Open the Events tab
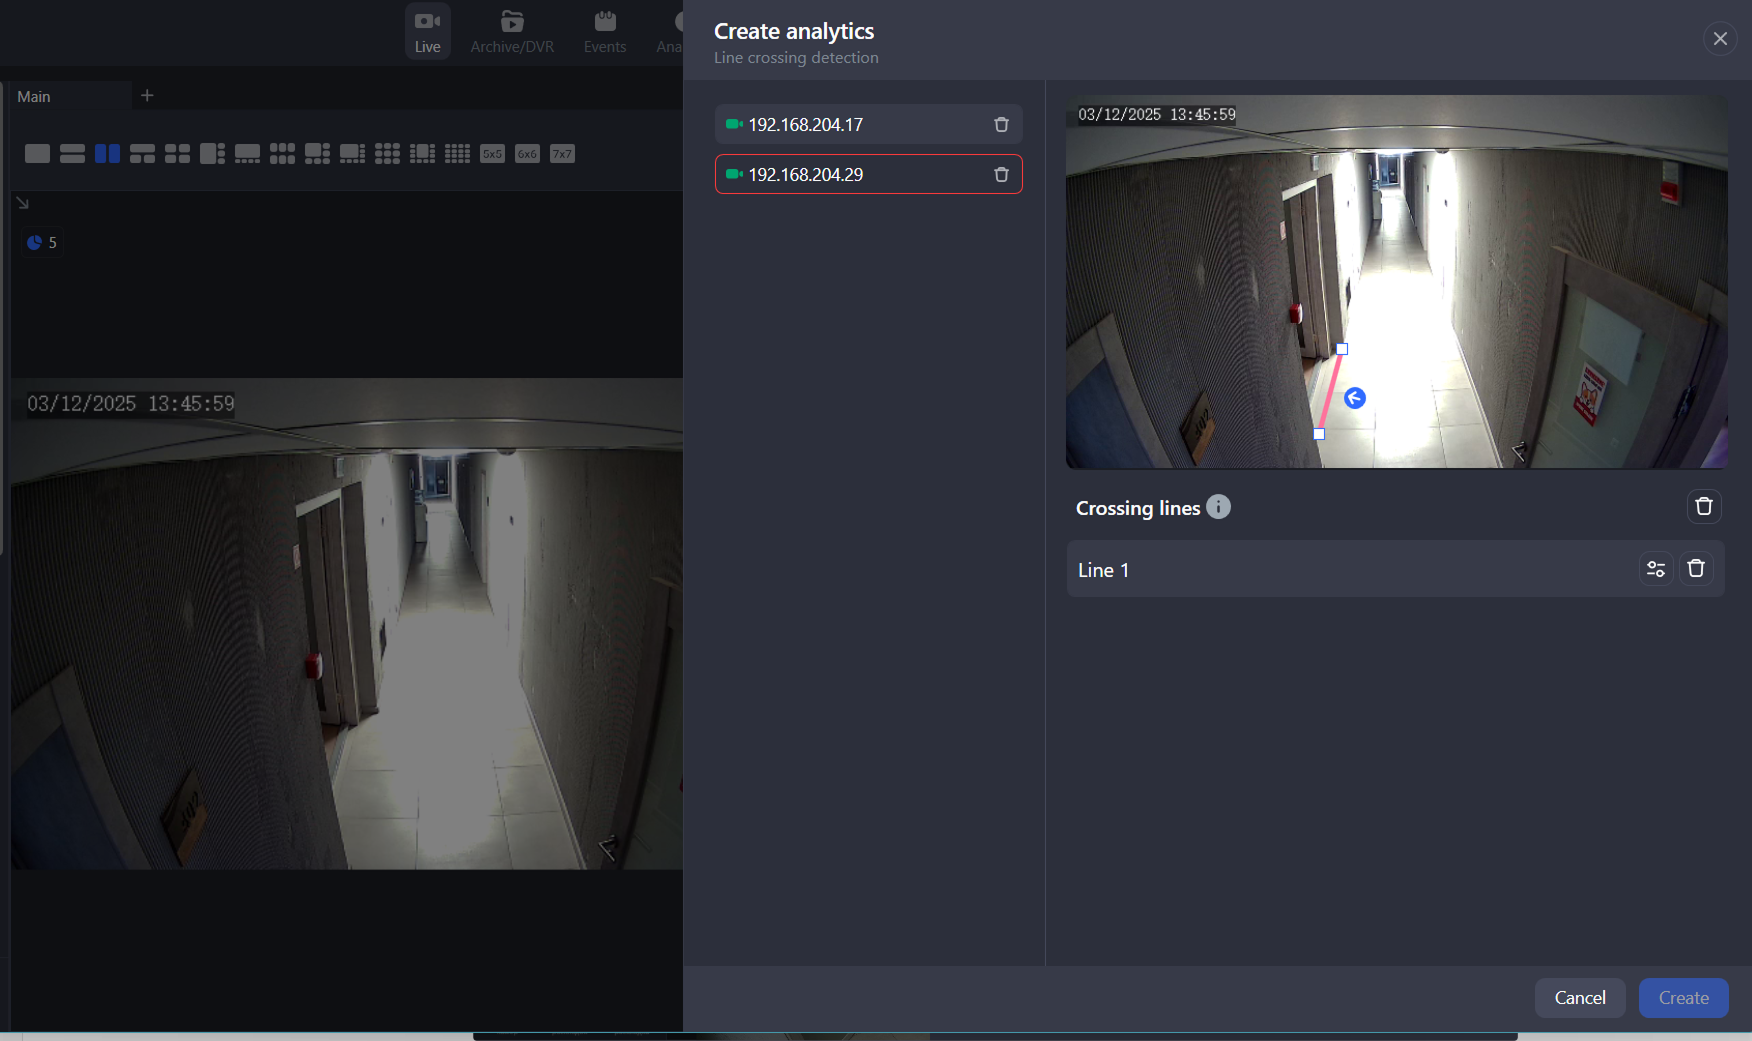This screenshot has width=1752, height=1041. tap(605, 32)
